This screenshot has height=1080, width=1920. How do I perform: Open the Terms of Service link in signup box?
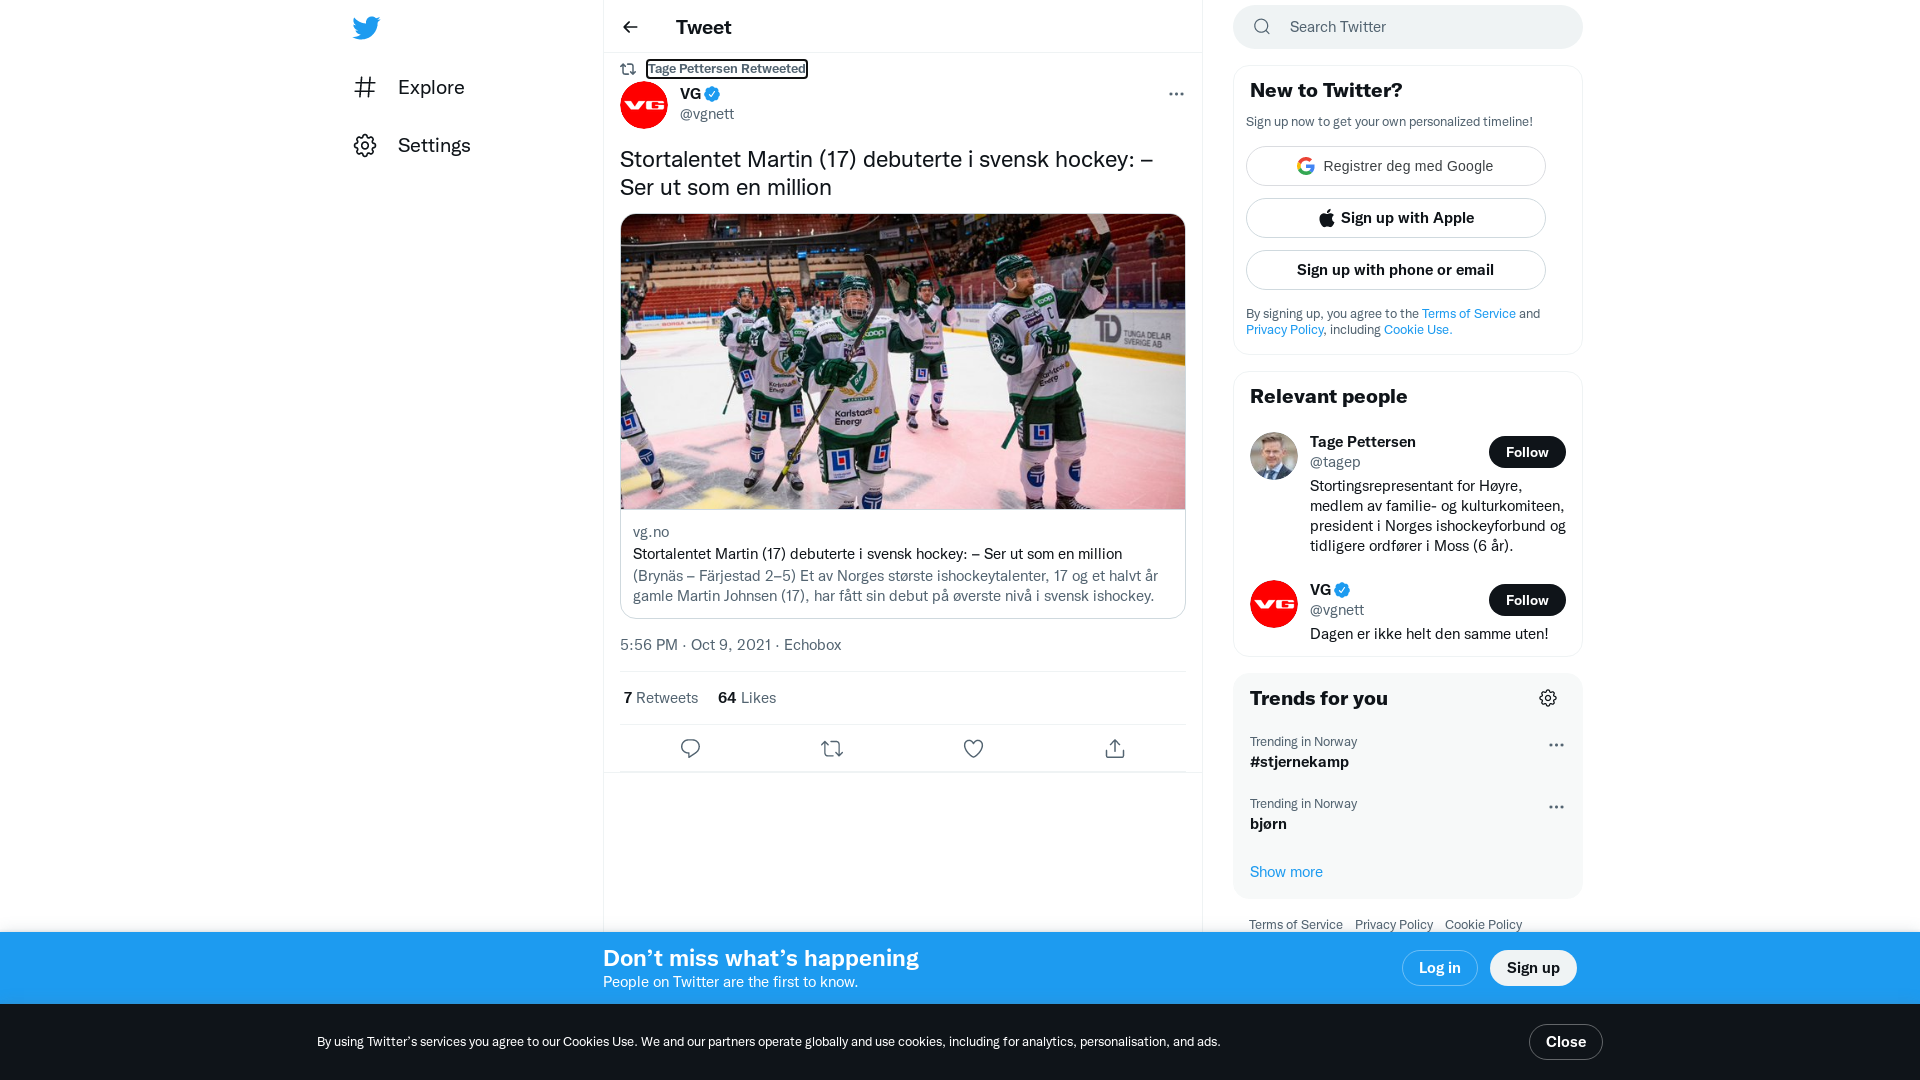click(x=1469, y=314)
